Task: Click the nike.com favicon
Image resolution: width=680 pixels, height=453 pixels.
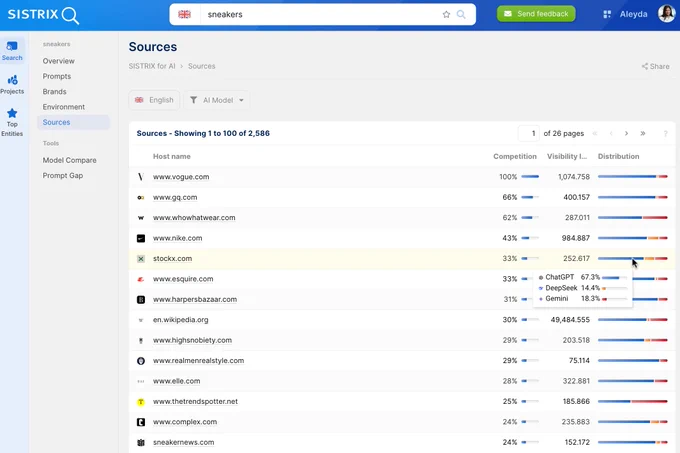Action: click(x=141, y=238)
